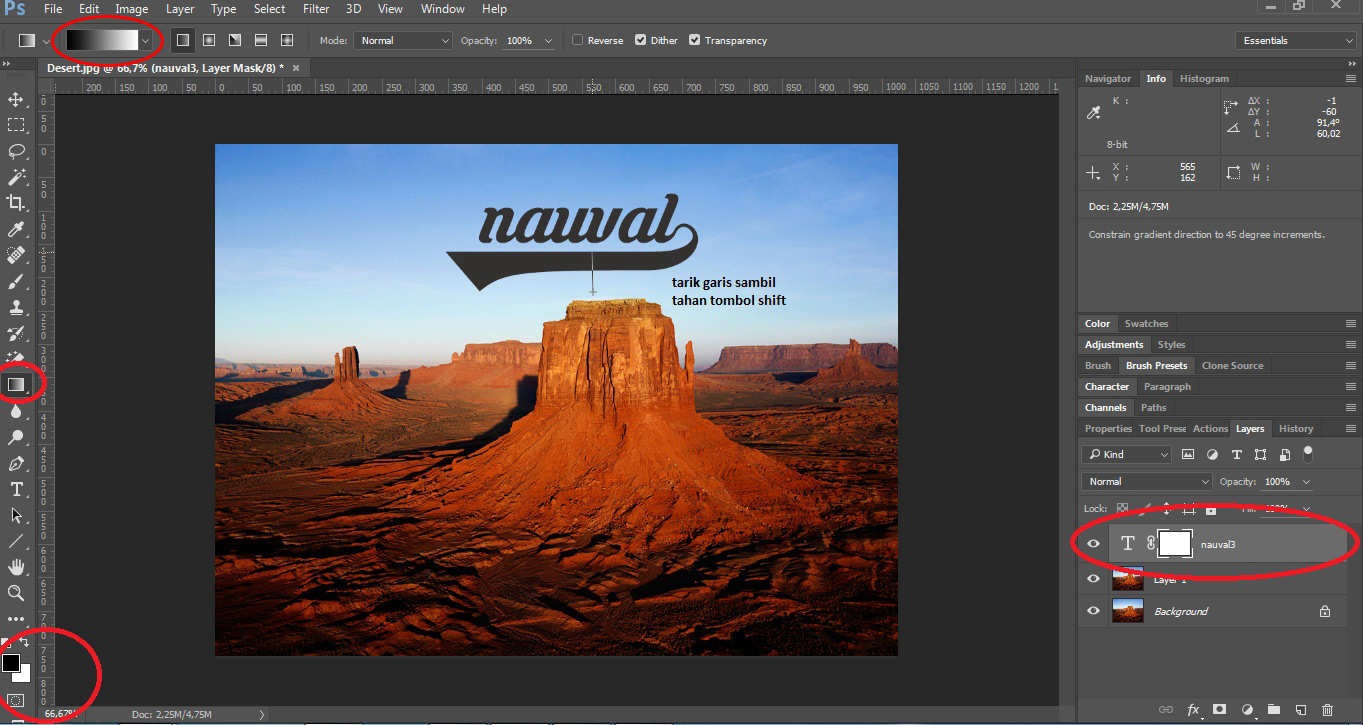Create a new layer group

(1274, 710)
